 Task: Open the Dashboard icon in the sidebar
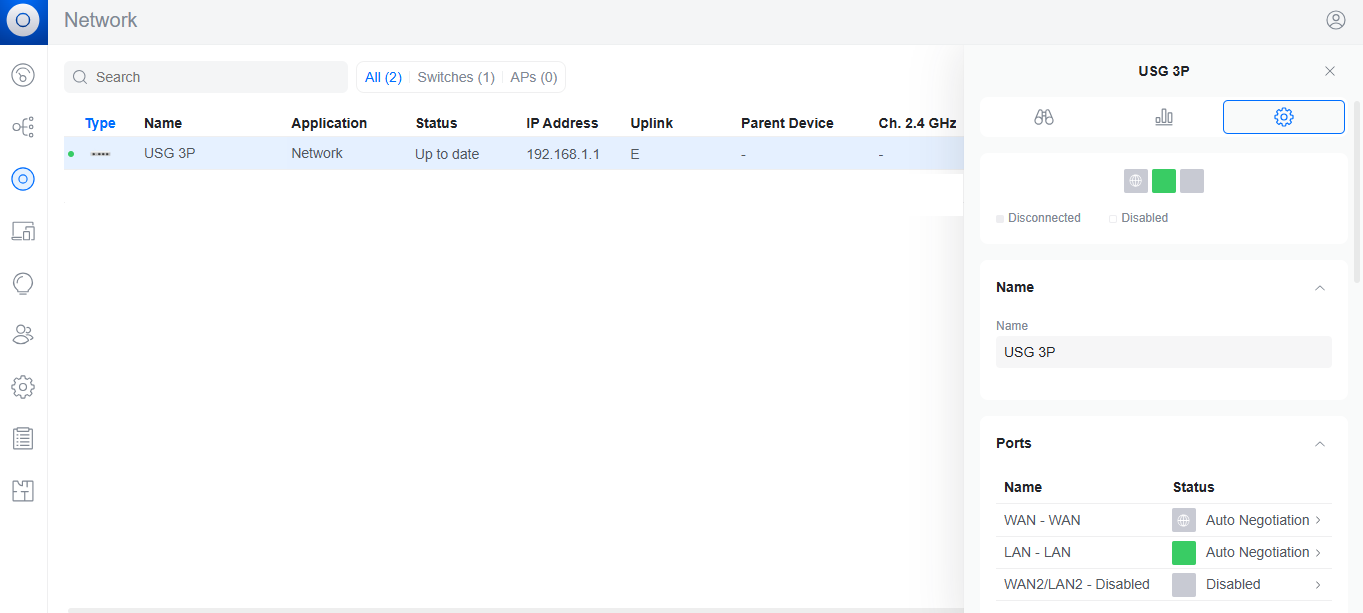[x=23, y=75]
